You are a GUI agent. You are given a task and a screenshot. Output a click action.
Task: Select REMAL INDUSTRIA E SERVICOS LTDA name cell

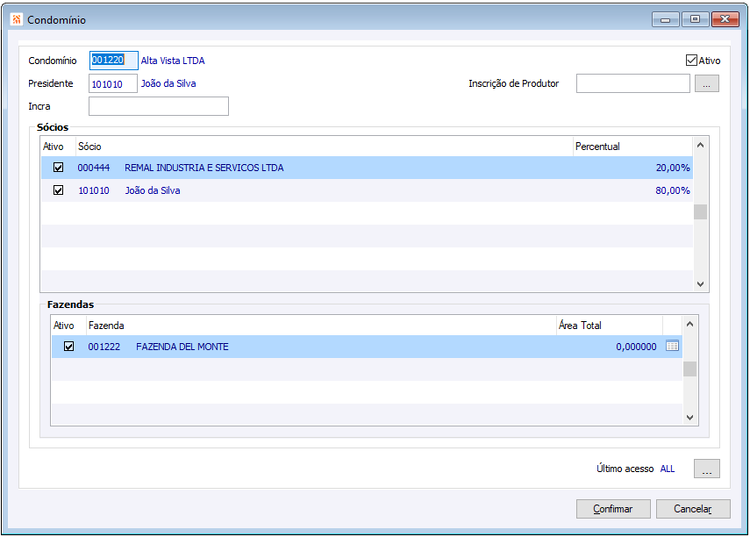click(x=204, y=168)
